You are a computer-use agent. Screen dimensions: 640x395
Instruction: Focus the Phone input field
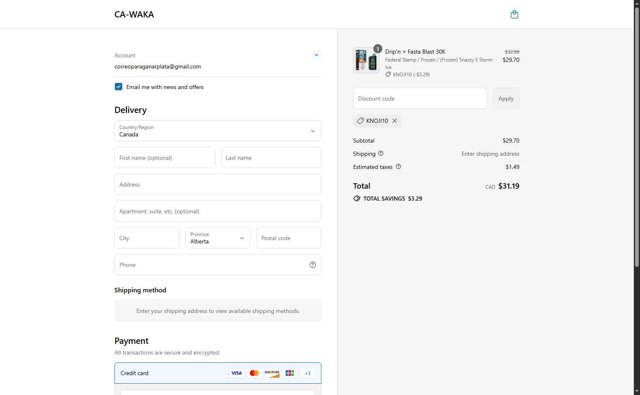tap(218, 265)
